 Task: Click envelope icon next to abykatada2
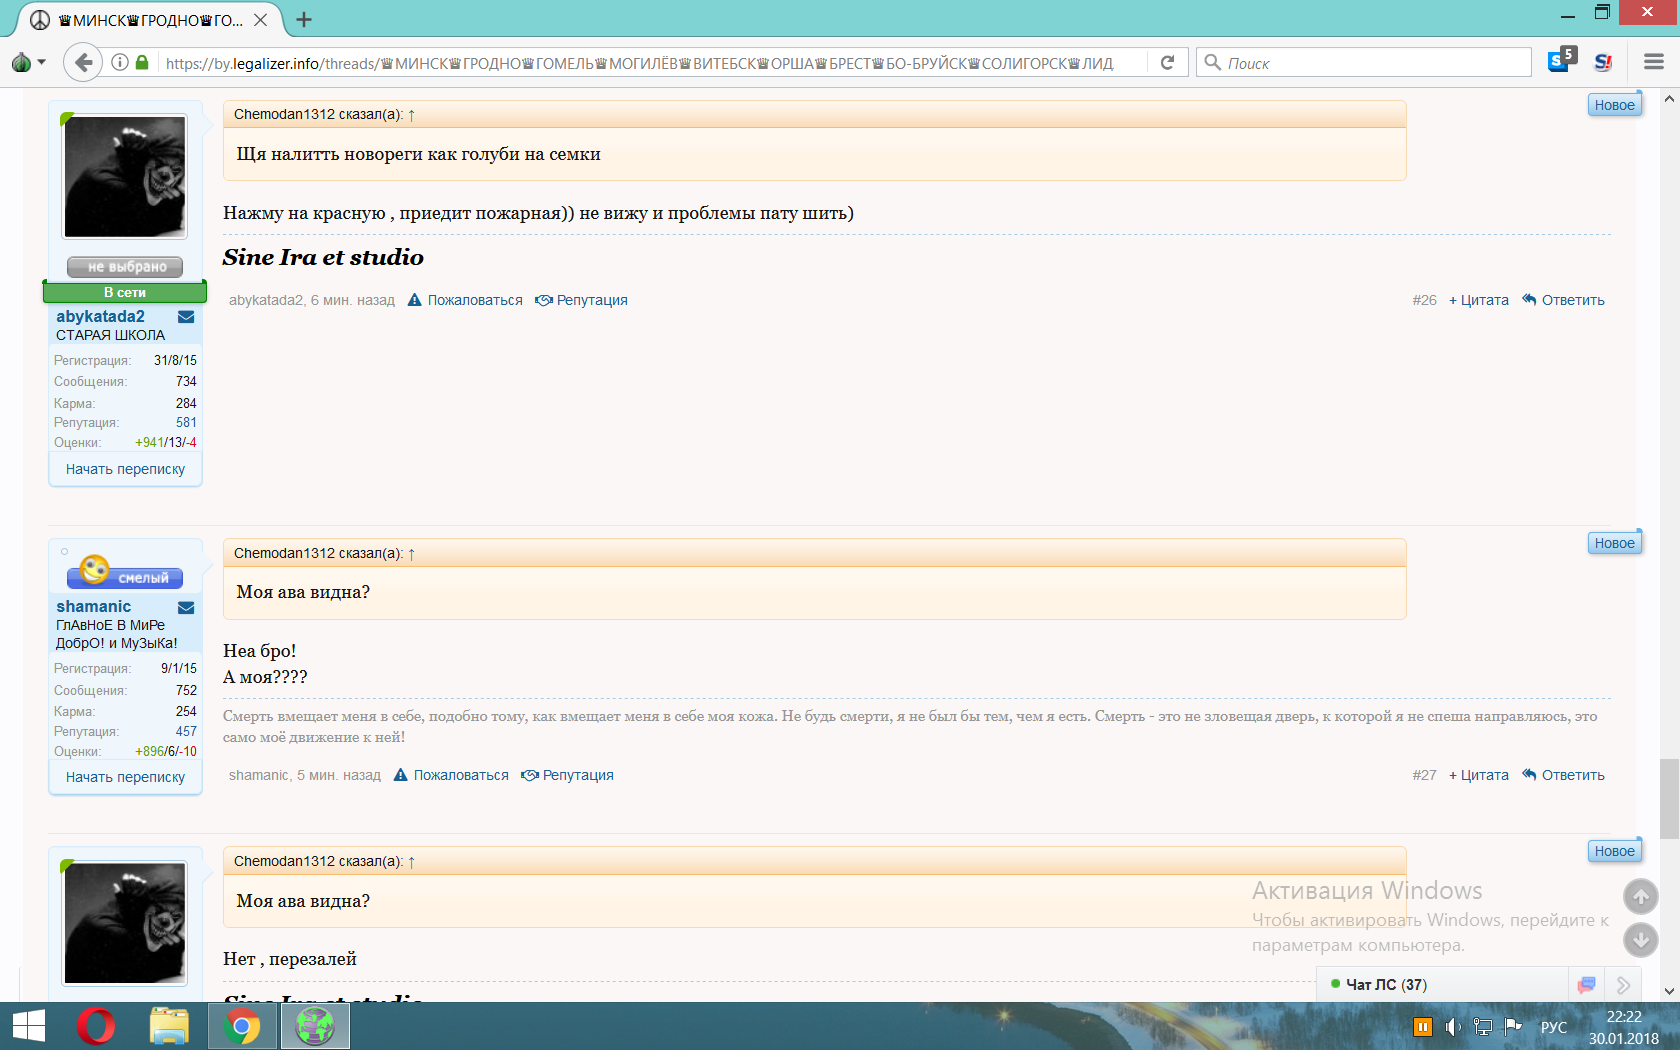[186, 317]
